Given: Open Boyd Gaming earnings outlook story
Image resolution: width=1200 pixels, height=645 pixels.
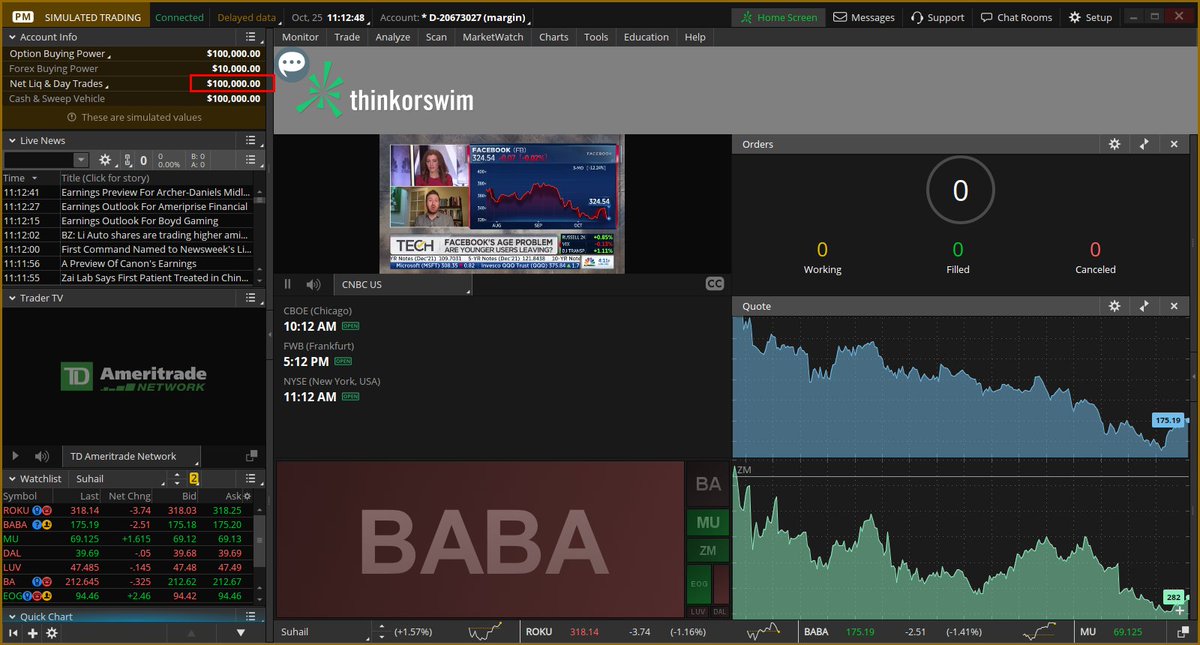Looking at the screenshot, I should 140,221.
